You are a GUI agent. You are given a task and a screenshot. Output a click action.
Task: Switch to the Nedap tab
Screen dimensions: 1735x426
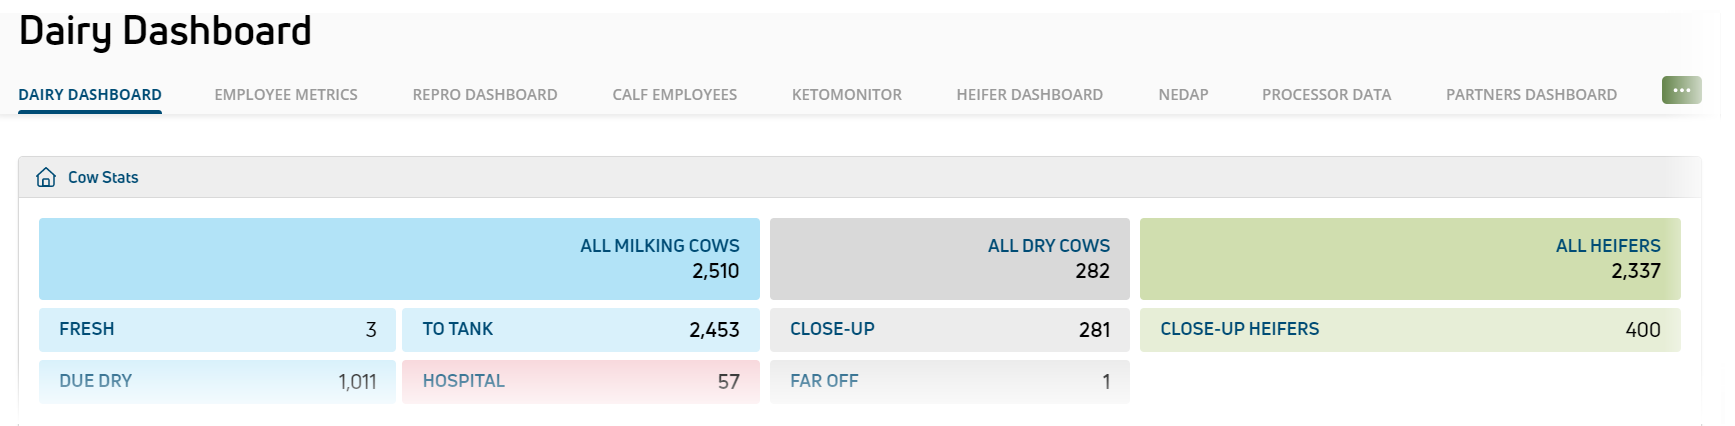[1183, 95]
